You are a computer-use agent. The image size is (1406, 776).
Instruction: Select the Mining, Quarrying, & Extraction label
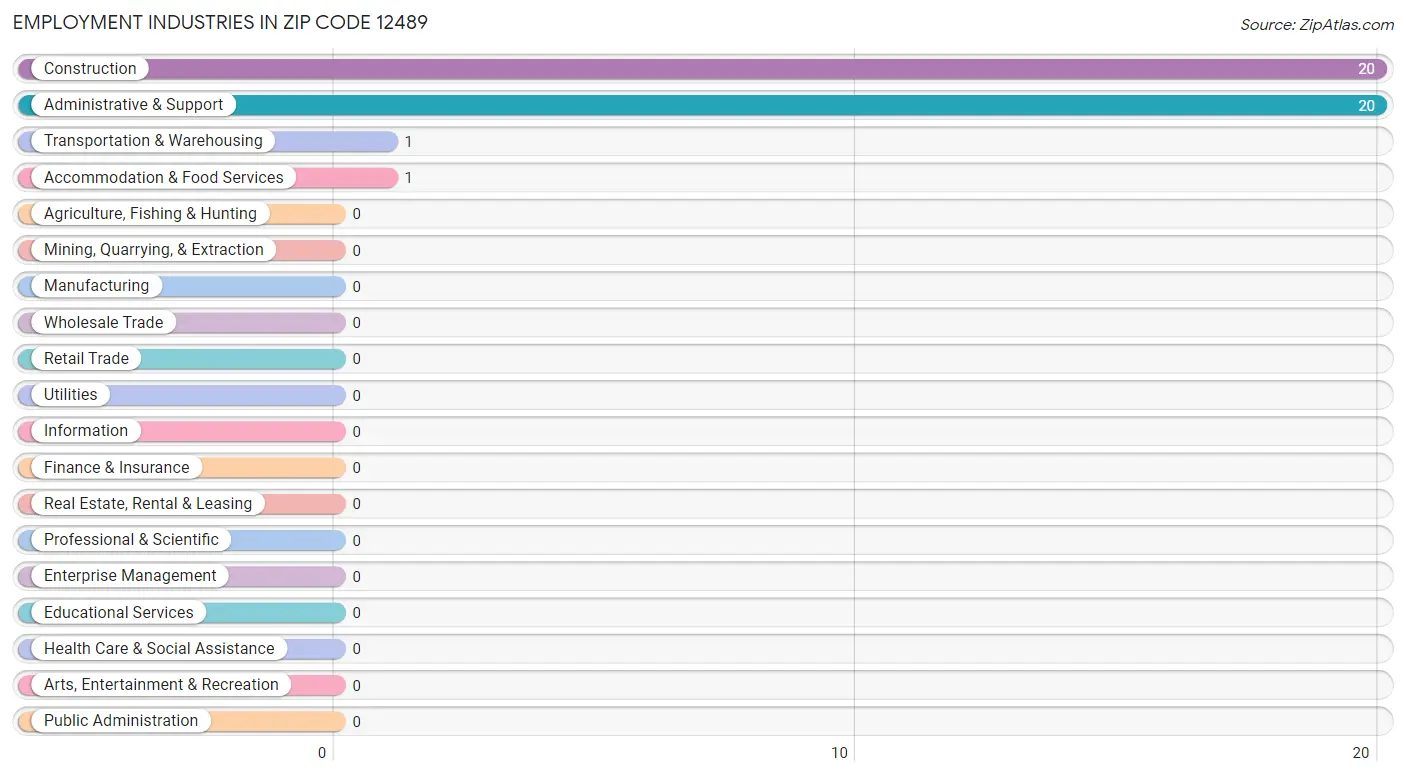point(154,250)
